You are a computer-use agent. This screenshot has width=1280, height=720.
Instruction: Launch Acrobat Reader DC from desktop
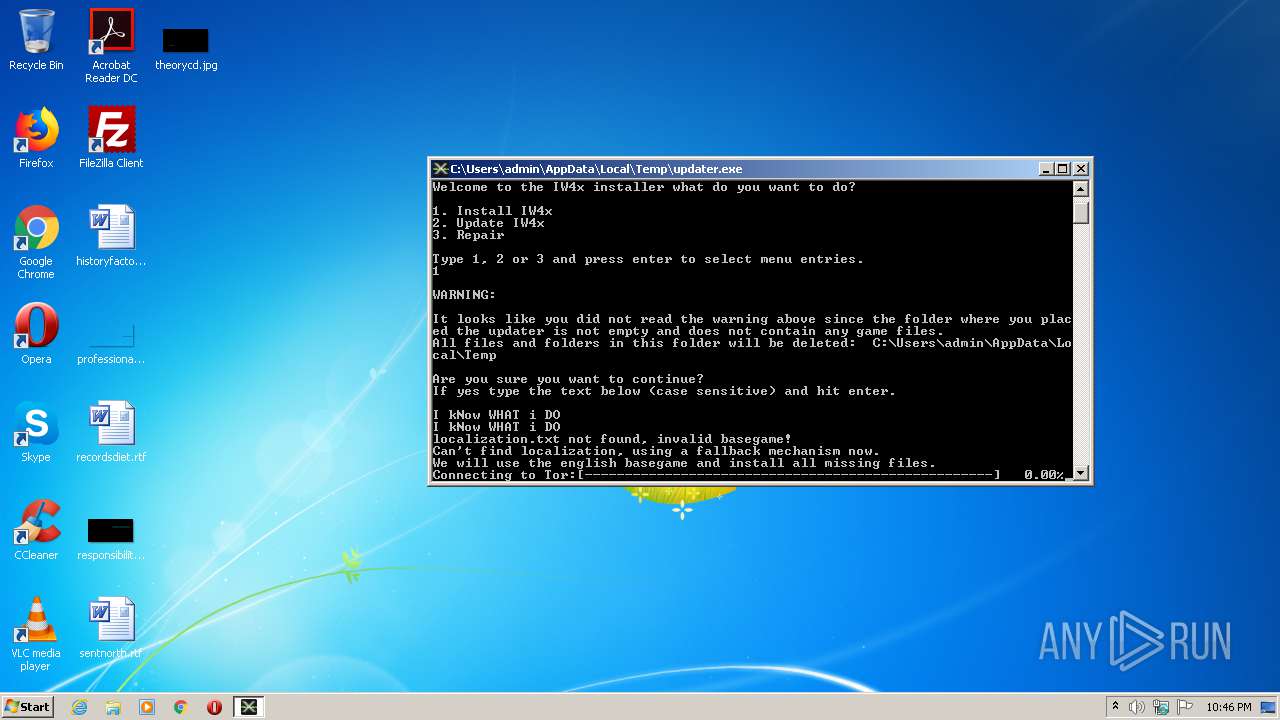pyautogui.click(x=111, y=46)
